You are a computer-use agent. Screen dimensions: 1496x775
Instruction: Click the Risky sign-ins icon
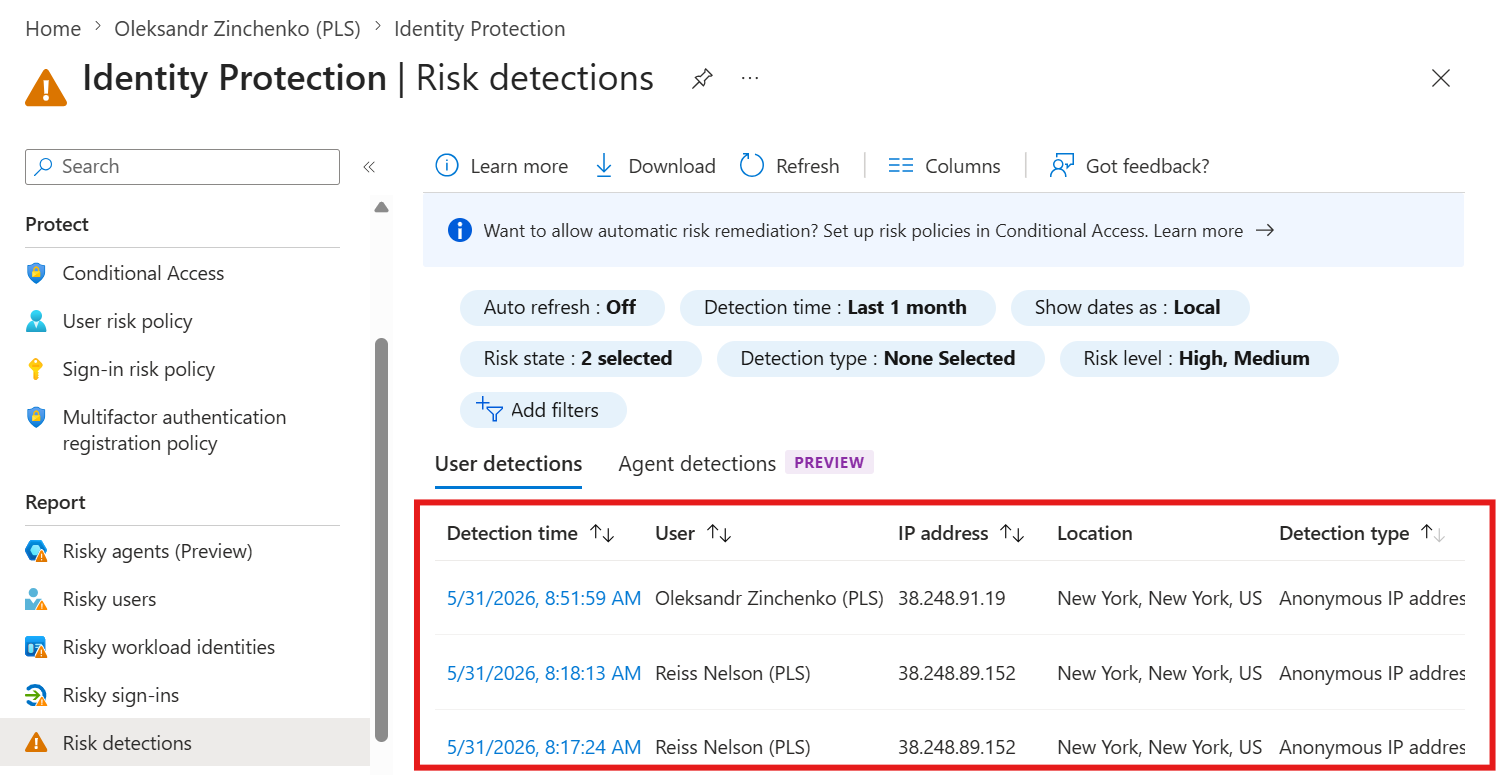click(x=37, y=695)
